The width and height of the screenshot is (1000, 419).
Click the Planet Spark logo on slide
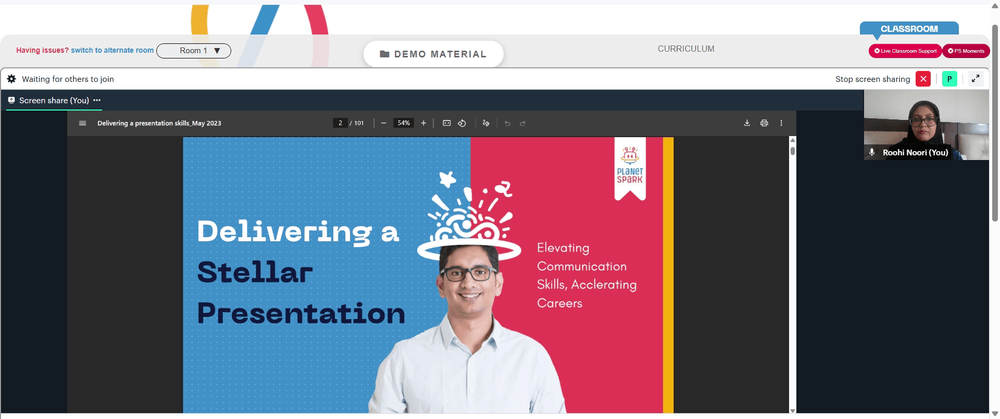coord(630,168)
